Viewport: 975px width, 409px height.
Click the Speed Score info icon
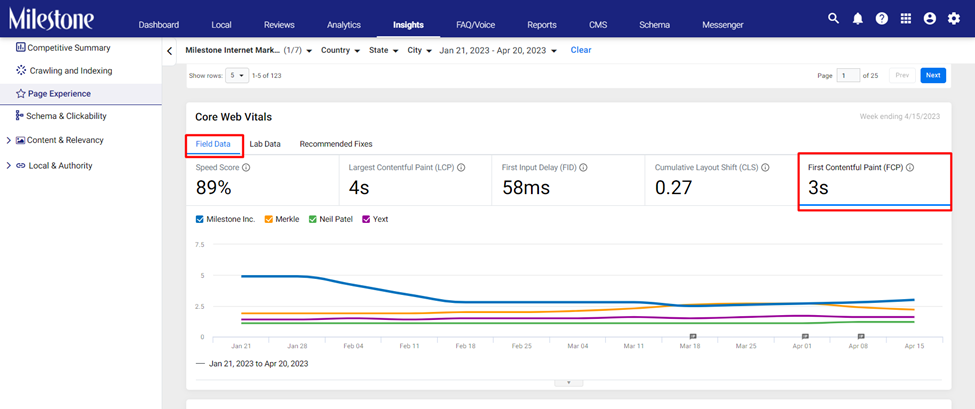(246, 168)
